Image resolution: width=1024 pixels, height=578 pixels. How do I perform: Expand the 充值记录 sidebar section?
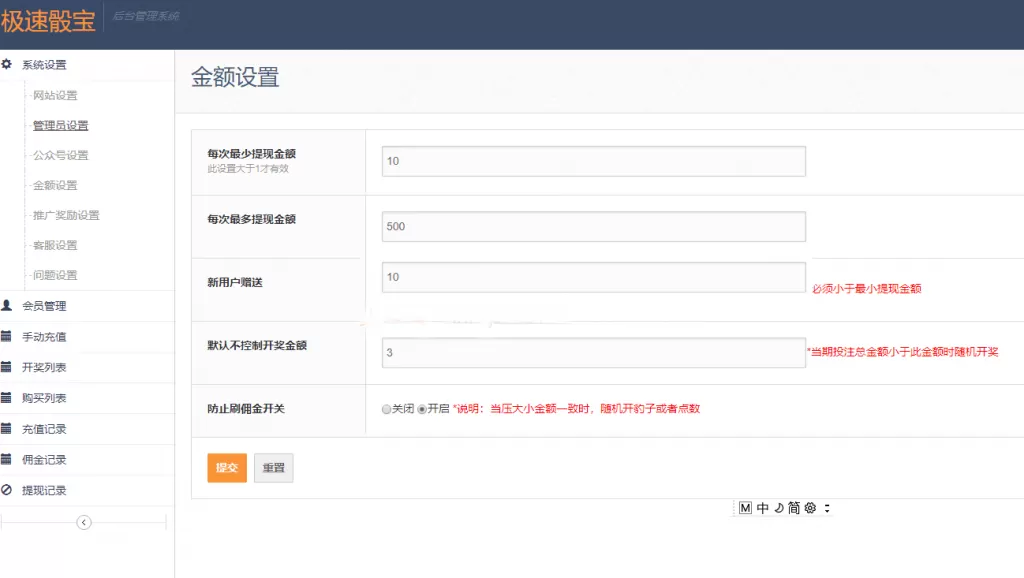coord(44,429)
